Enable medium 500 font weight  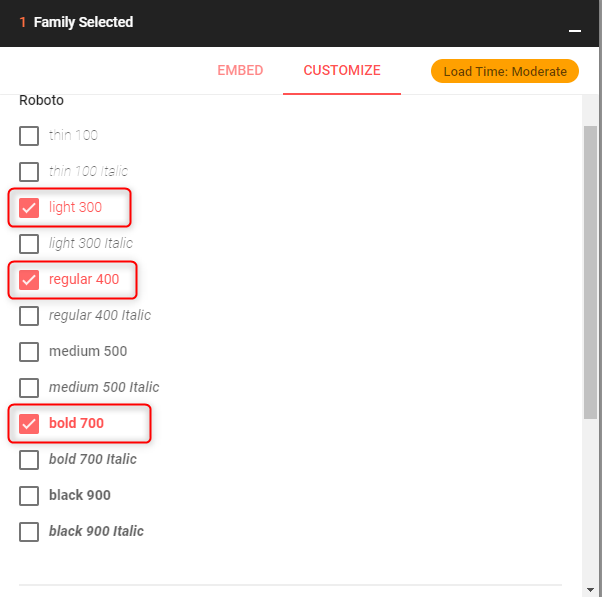click(29, 352)
